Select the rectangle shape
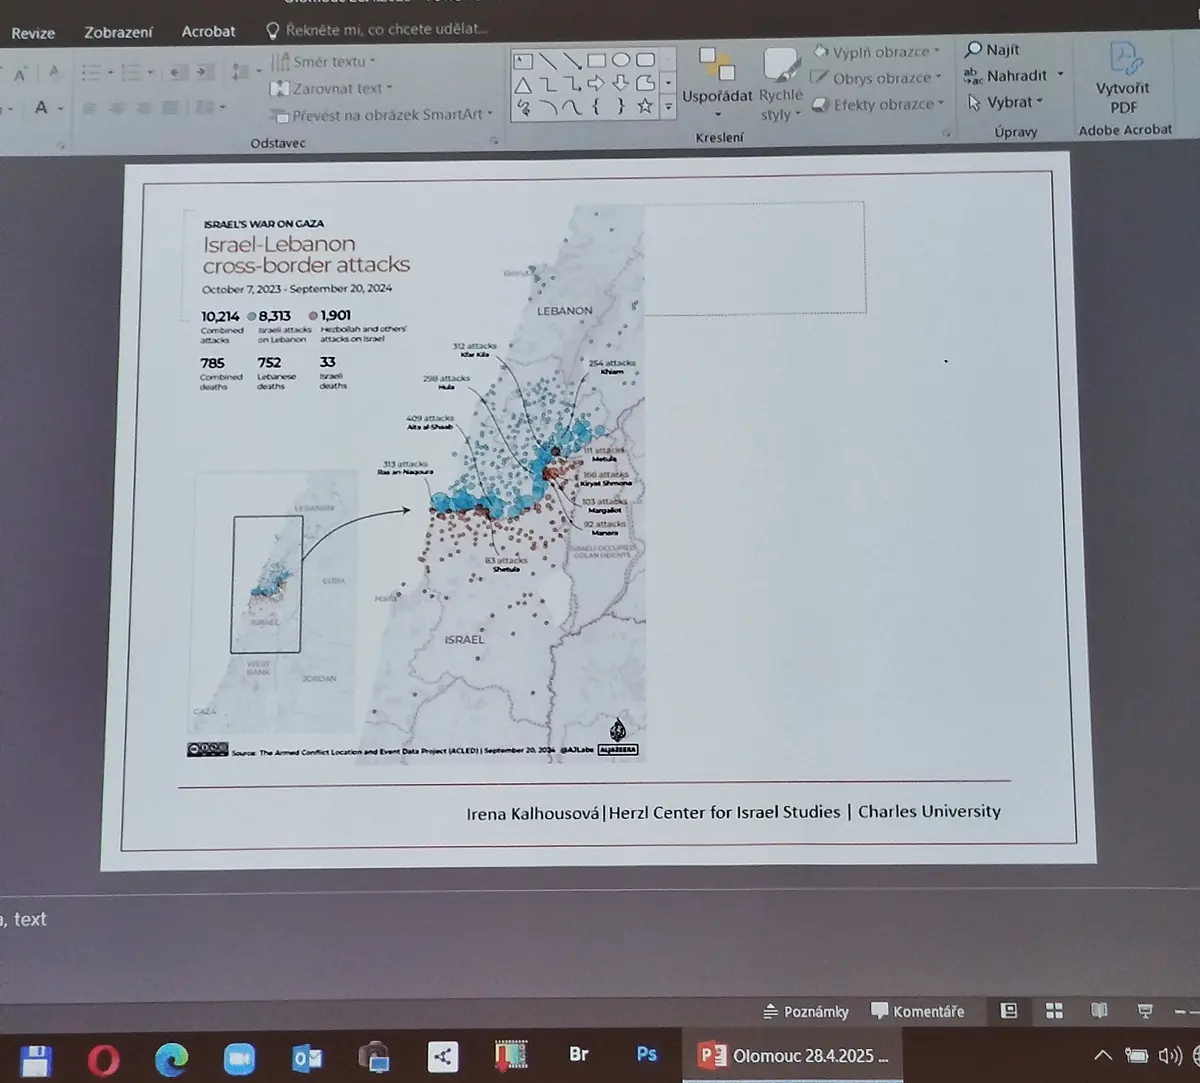This screenshot has width=1200, height=1083. pyautogui.click(x=596, y=61)
